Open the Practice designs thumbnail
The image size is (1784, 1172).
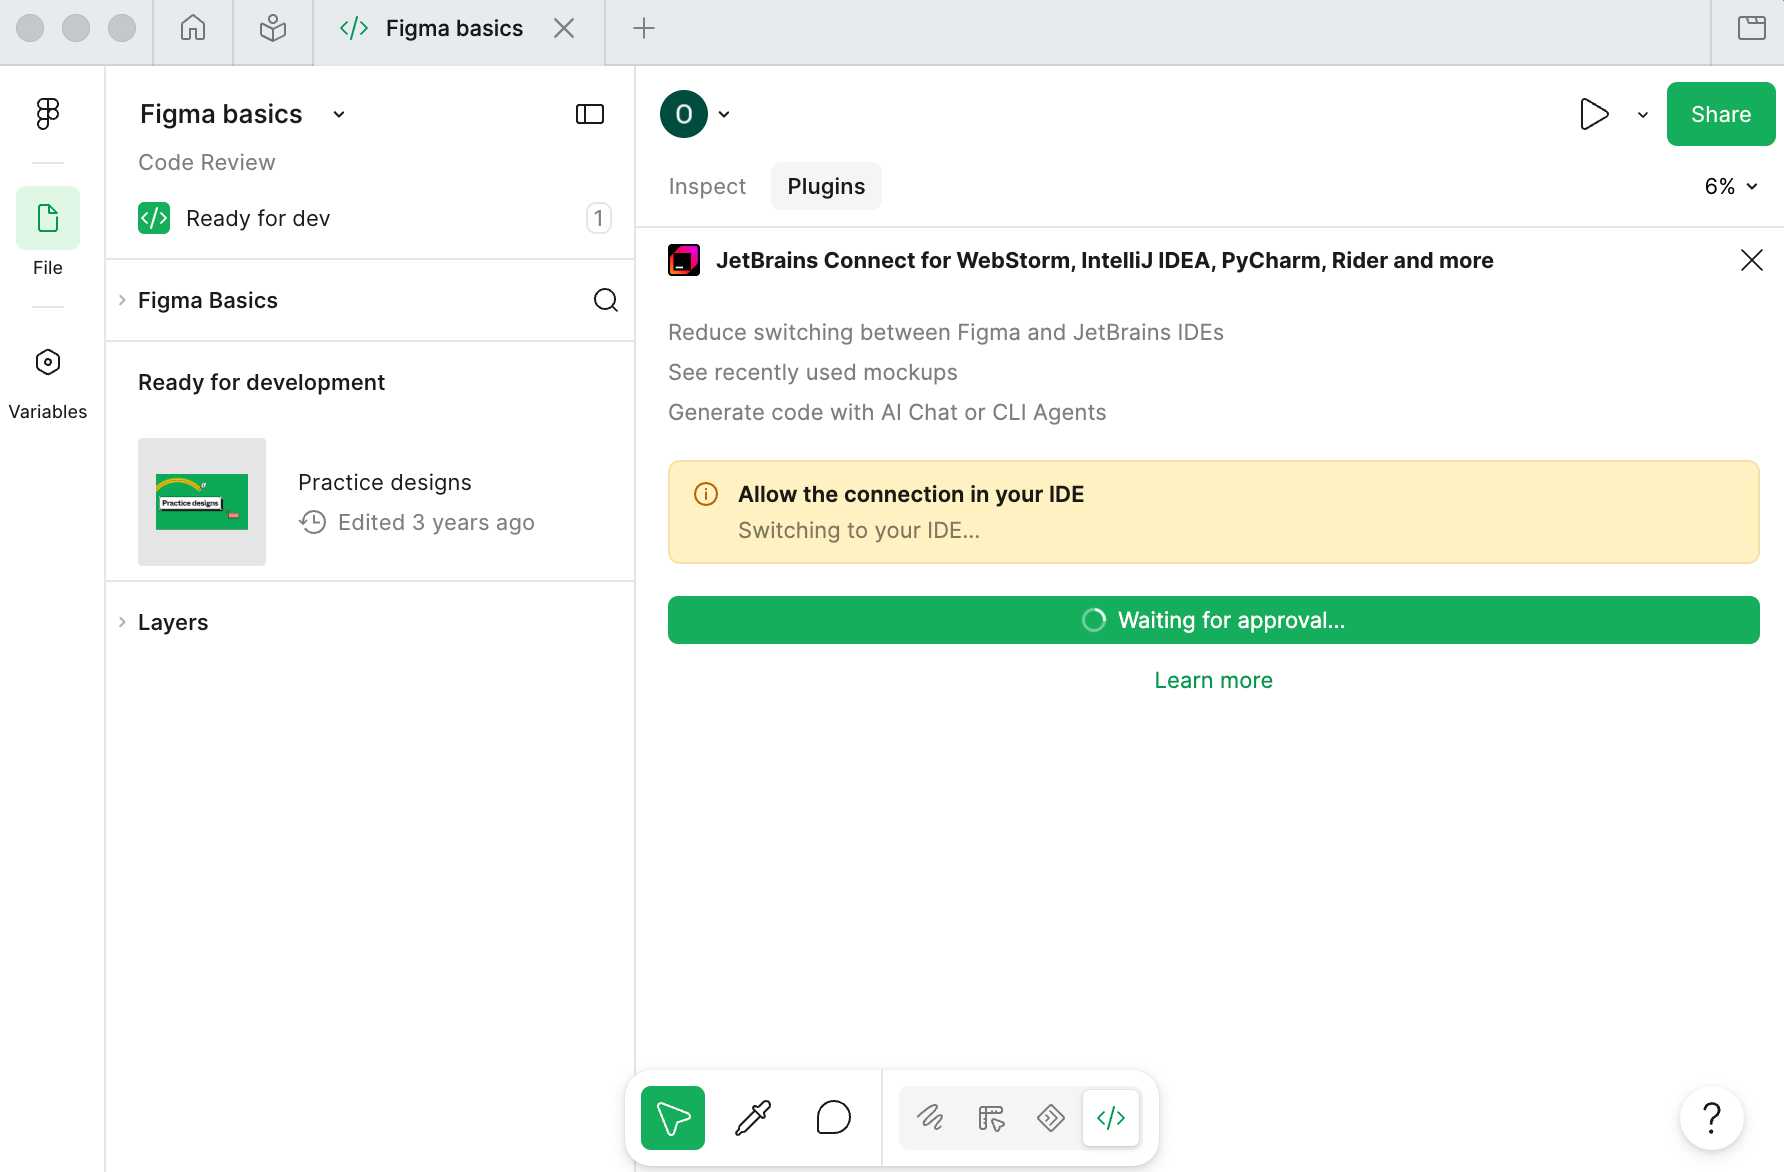tap(202, 502)
